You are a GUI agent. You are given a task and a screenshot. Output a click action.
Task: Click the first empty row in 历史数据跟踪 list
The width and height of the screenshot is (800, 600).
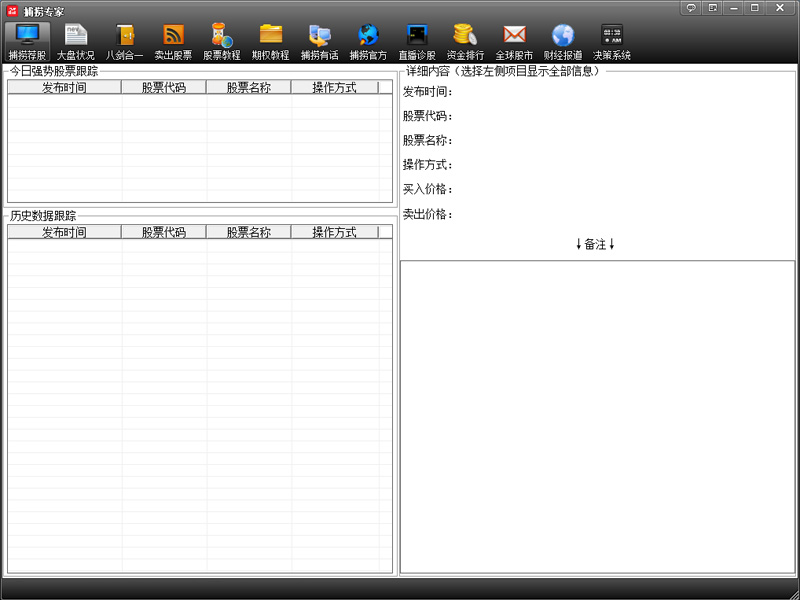(x=198, y=247)
